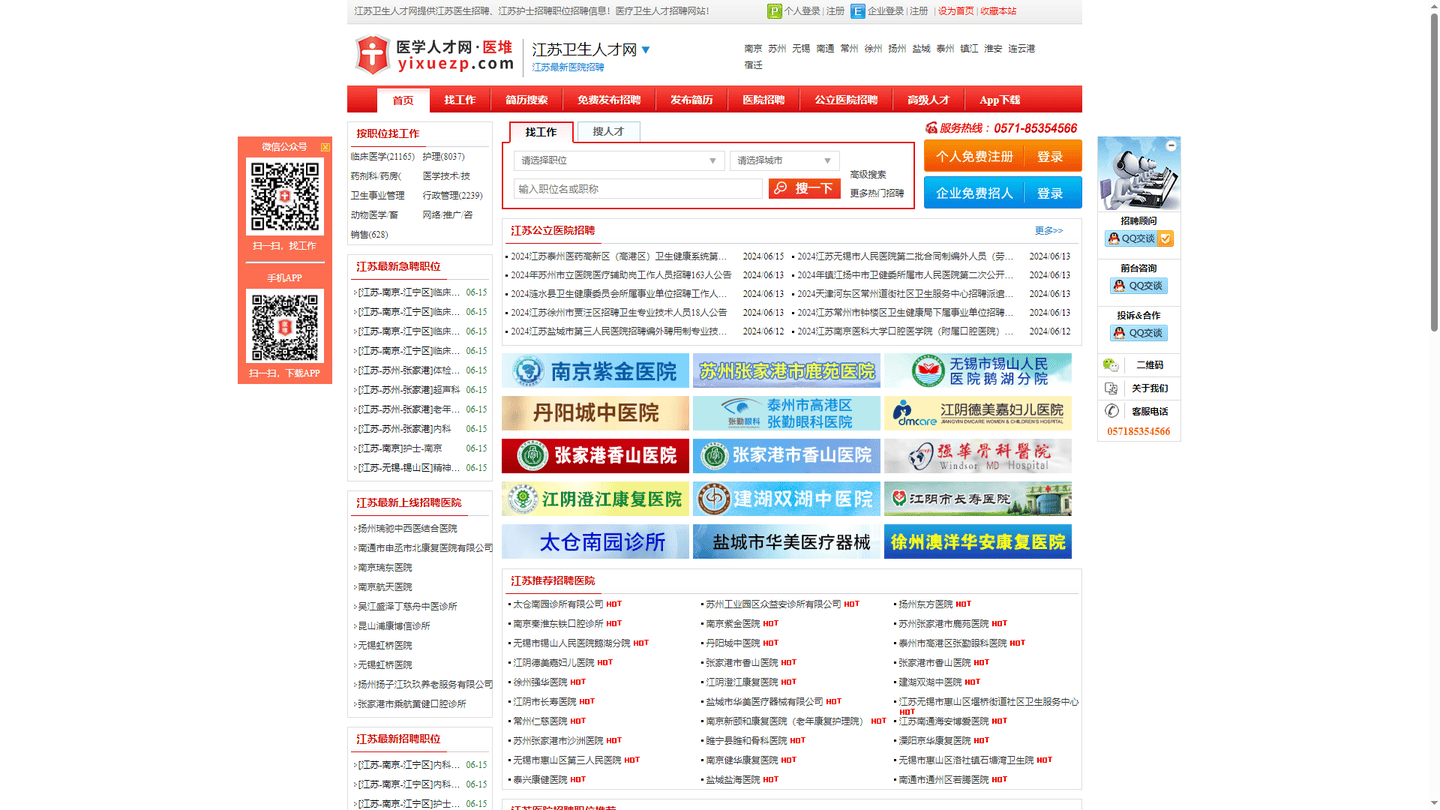Open the 行政管理(2239) category
The width and height of the screenshot is (1440, 810).
point(453,196)
